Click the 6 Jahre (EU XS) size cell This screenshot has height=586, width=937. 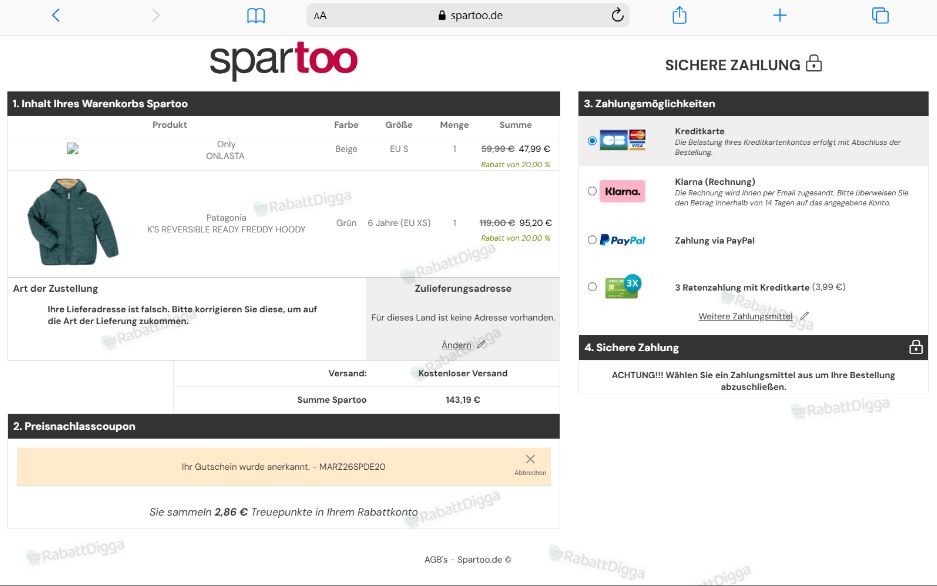coord(399,223)
